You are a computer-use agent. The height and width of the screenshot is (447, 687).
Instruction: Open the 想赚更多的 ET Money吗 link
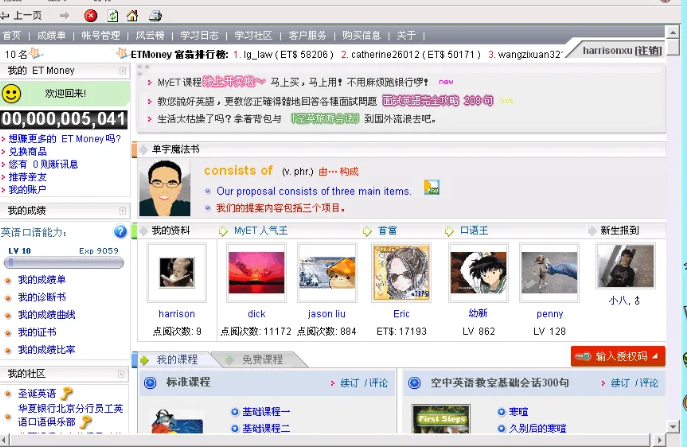64,138
